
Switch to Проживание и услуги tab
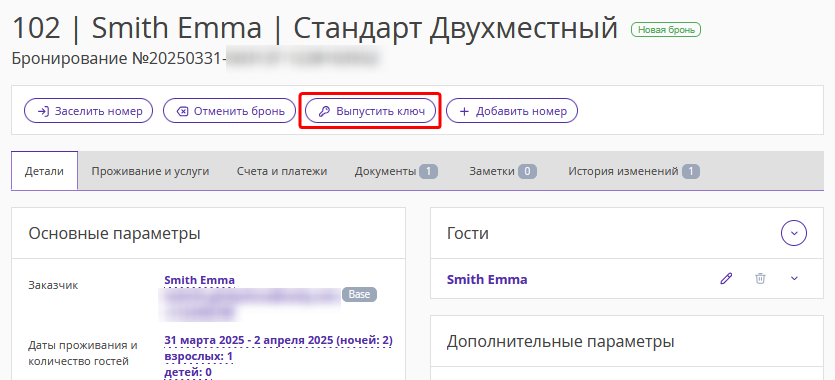[x=150, y=171]
